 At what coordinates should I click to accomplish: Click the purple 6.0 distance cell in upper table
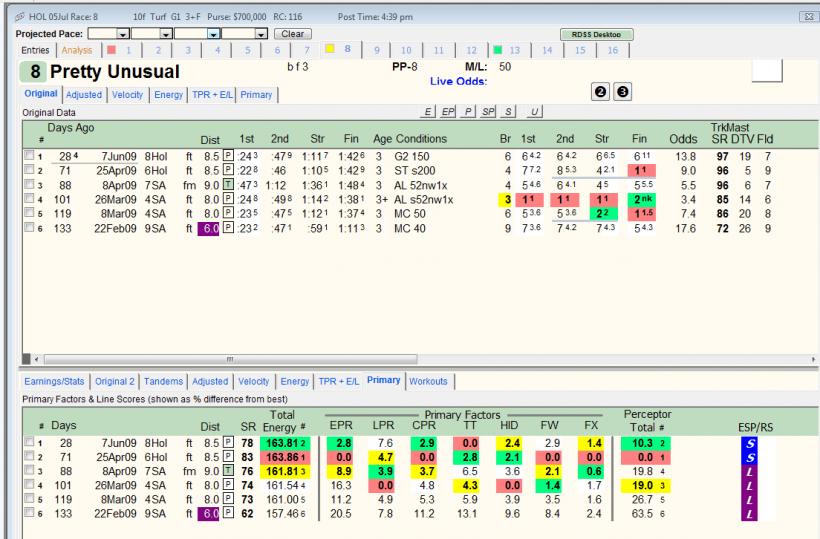(x=208, y=228)
